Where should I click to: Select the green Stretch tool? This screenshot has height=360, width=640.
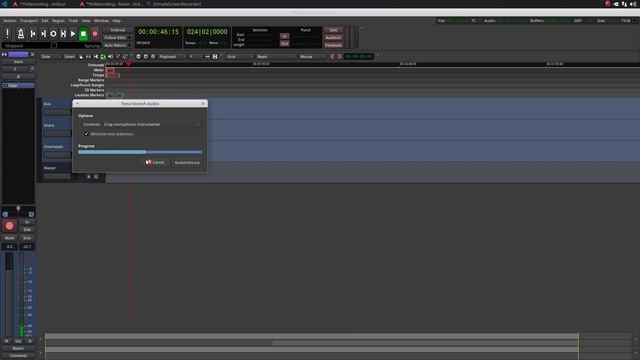click(103, 57)
